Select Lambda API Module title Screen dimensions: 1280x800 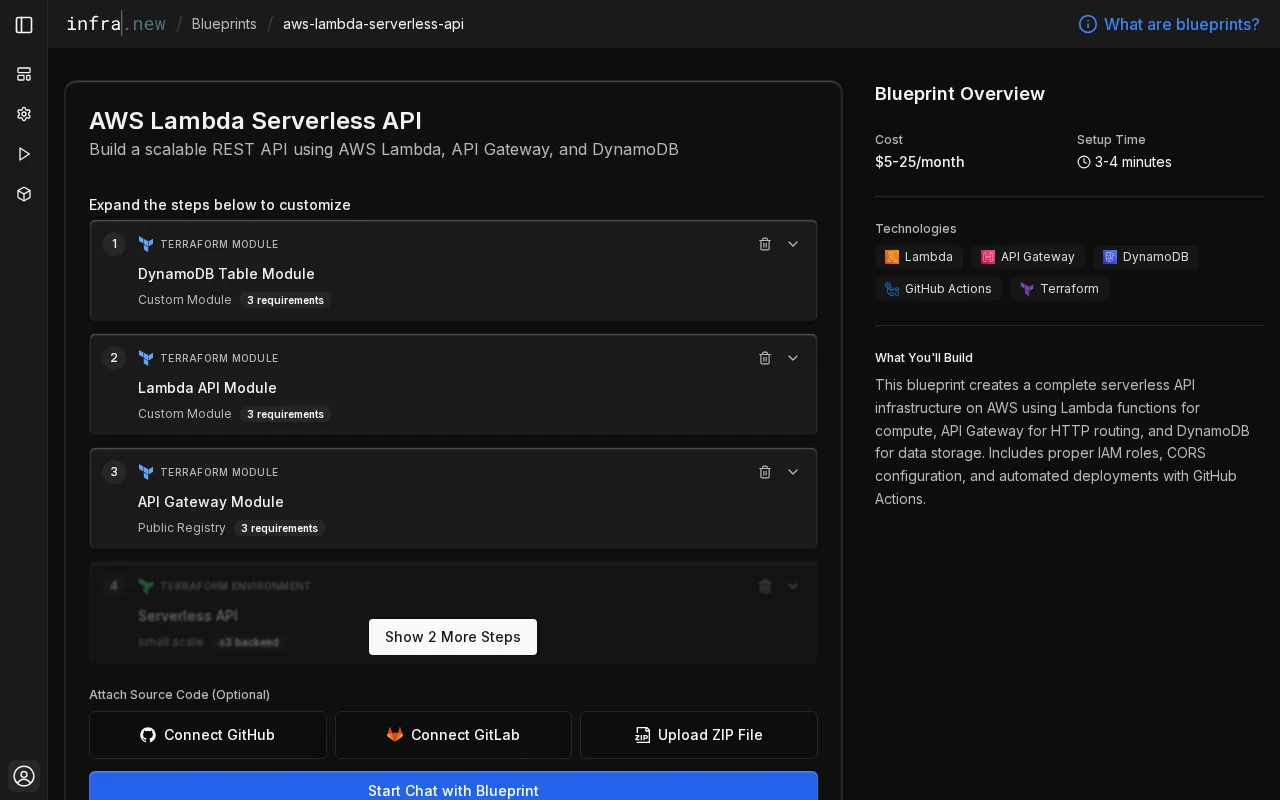[x=207, y=388]
